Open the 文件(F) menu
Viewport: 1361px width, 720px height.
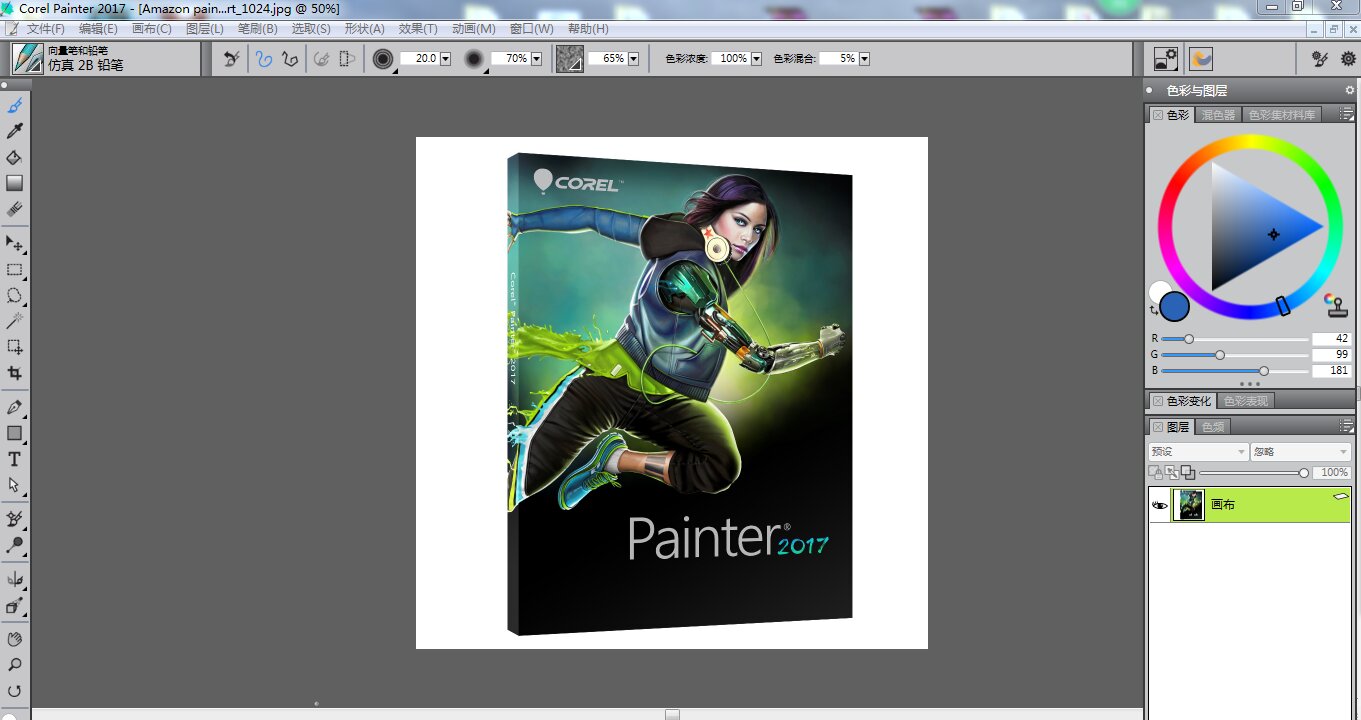tap(45, 29)
